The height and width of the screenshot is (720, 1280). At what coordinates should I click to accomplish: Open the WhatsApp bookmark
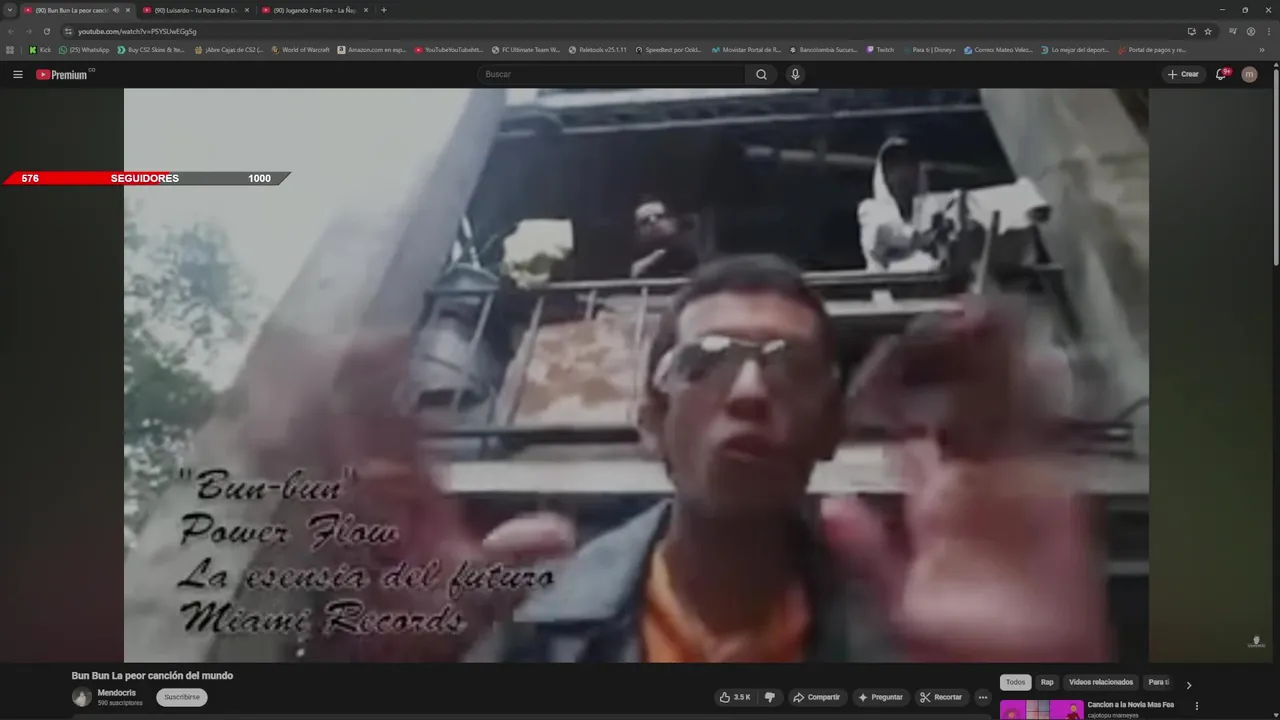coord(84,49)
